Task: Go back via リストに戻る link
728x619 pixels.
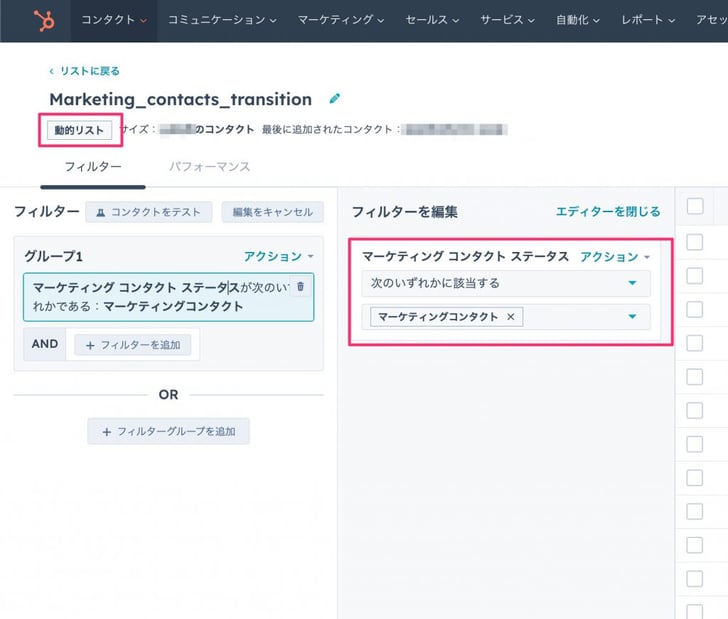Action: (84, 71)
